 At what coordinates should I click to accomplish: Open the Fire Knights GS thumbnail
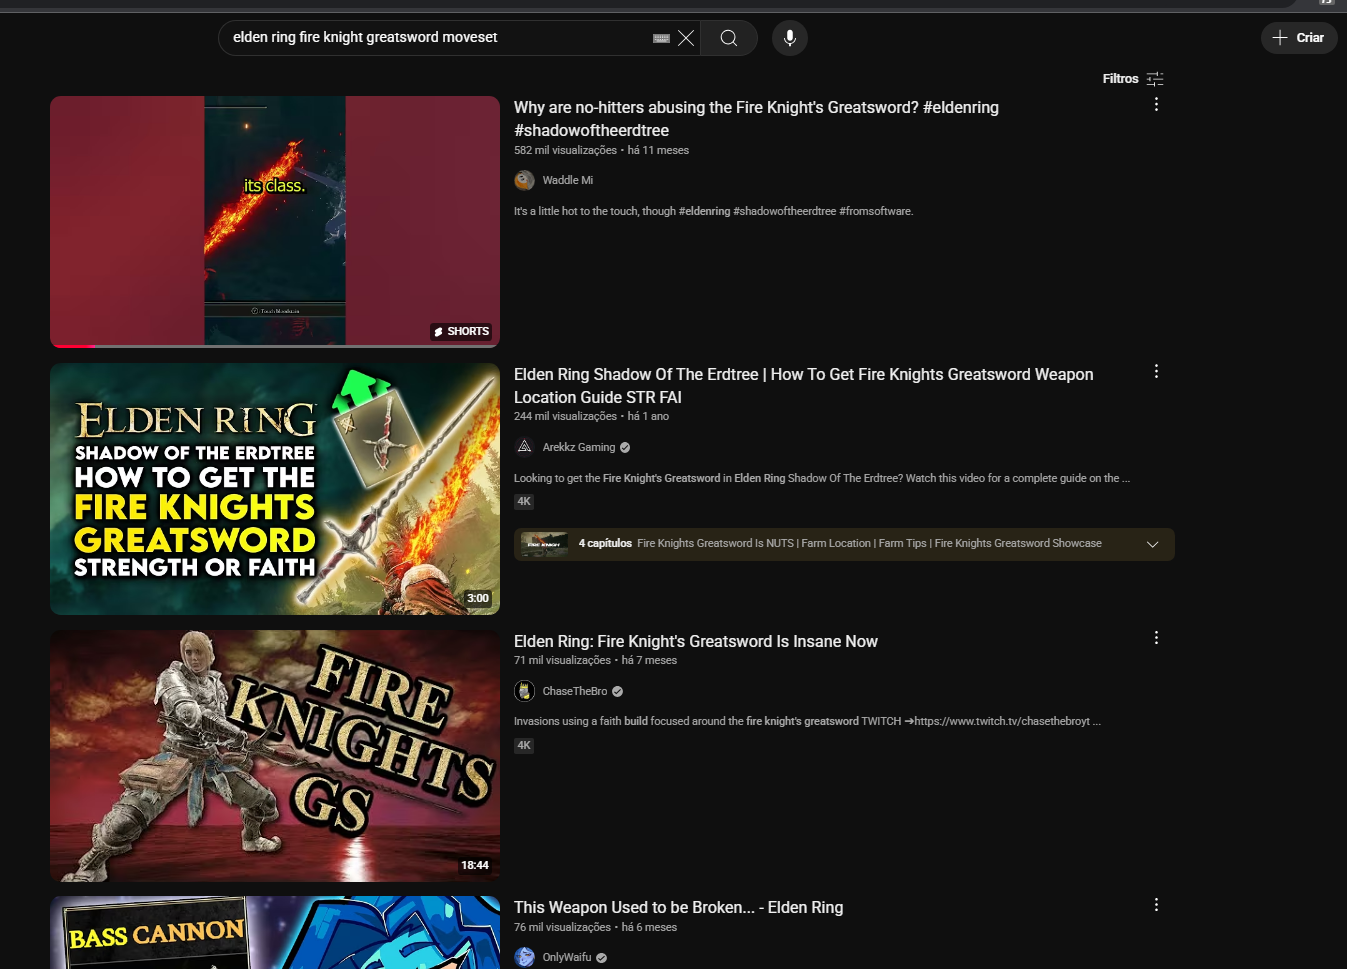click(x=275, y=756)
